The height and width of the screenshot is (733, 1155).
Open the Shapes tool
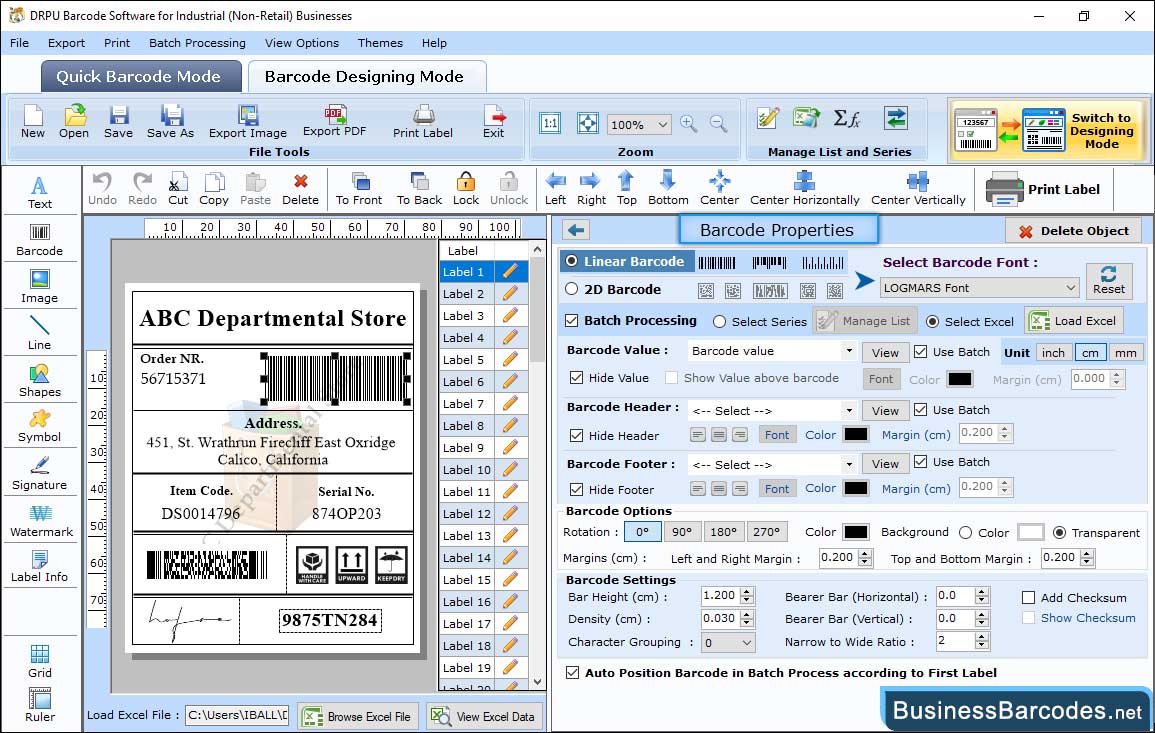(x=40, y=381)
